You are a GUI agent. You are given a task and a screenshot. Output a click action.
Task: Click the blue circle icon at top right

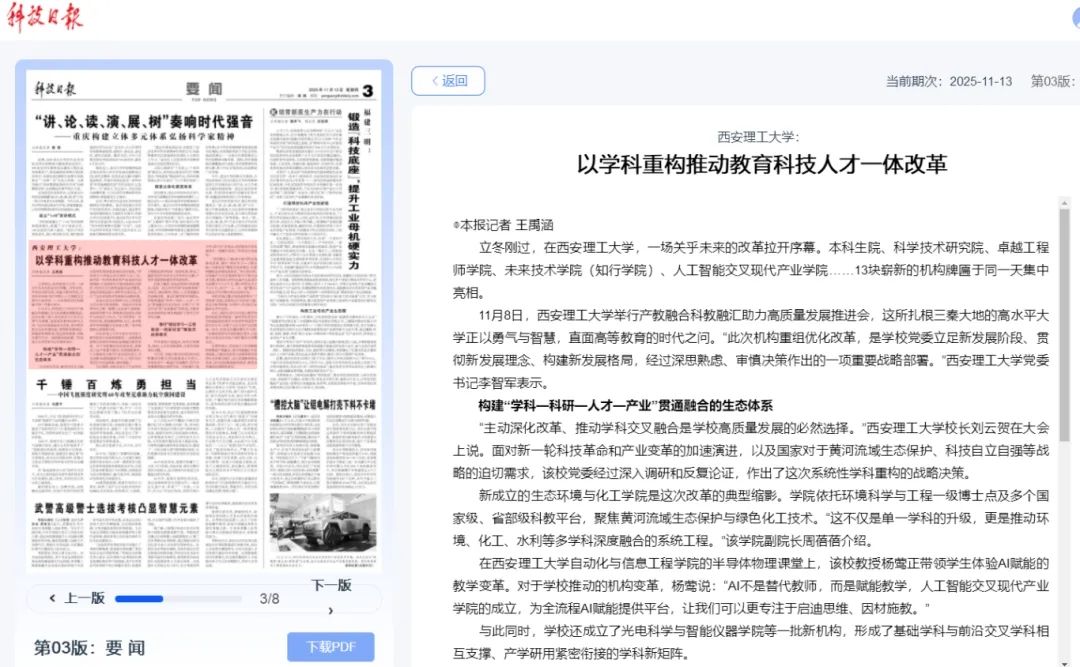(1073, 20)
